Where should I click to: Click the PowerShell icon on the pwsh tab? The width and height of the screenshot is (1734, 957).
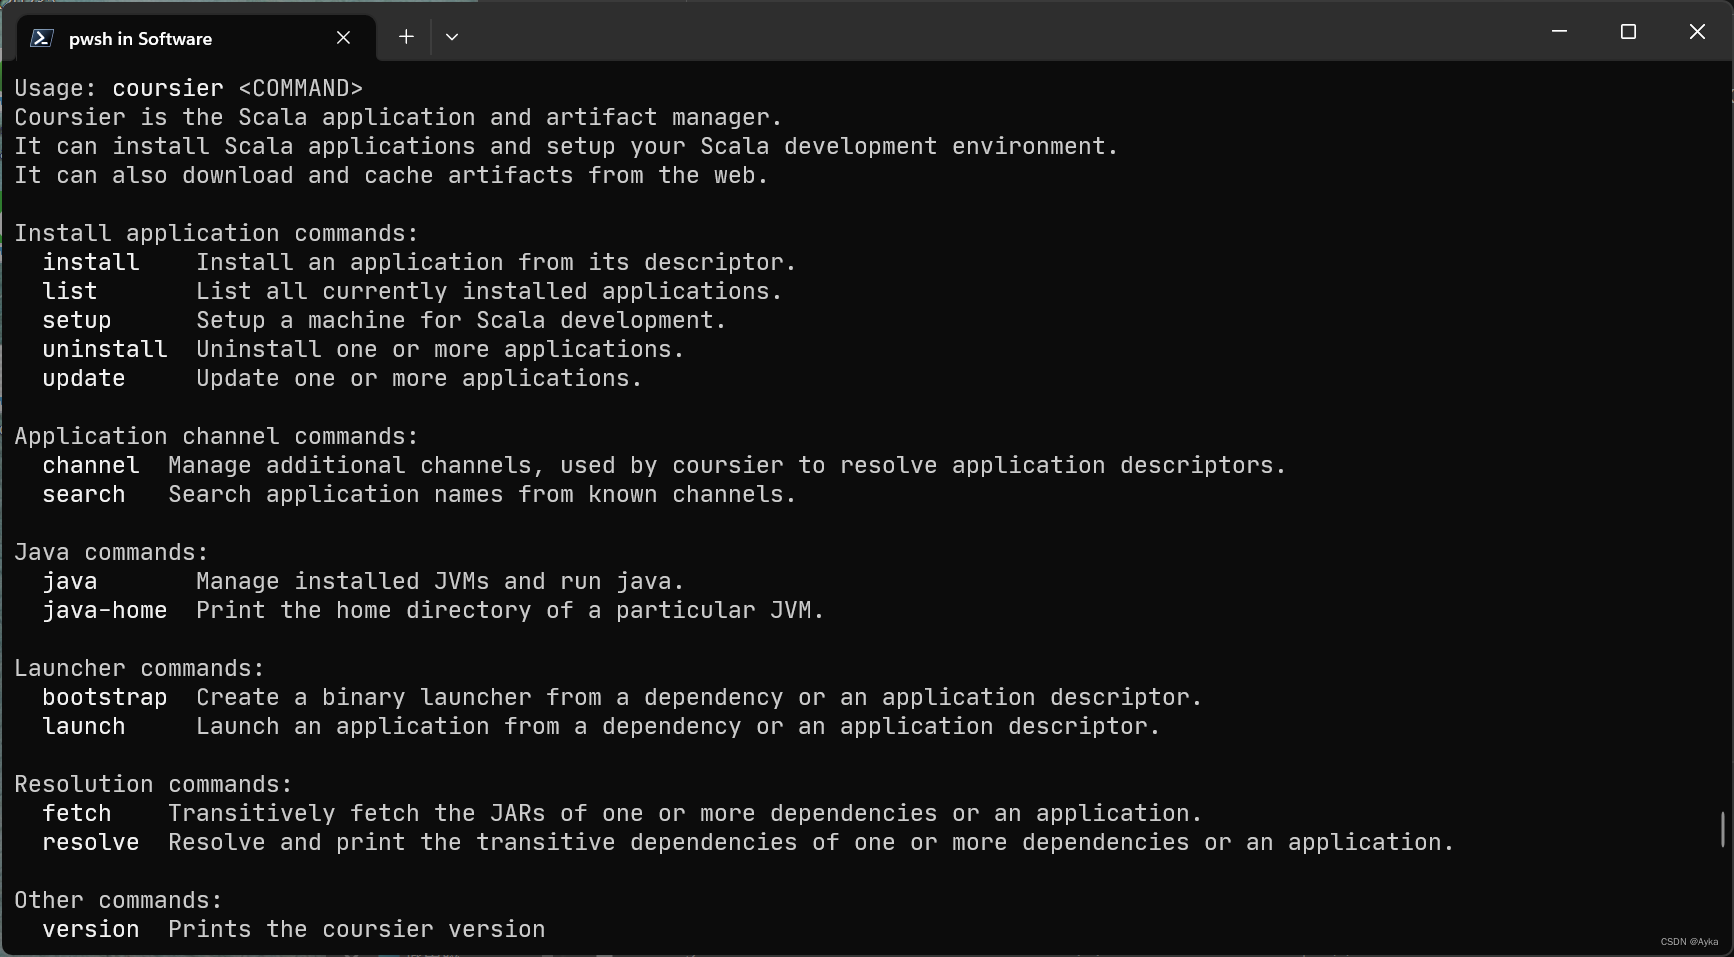point(41,37)
